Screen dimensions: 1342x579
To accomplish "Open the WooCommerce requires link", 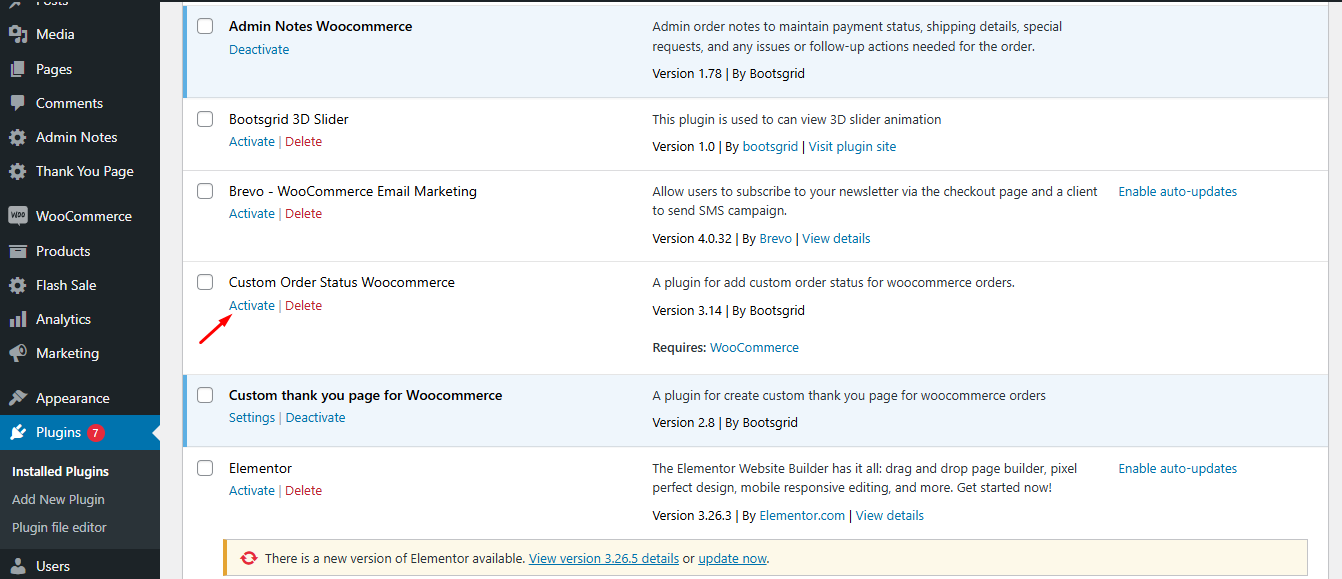I will coord(754,347).
